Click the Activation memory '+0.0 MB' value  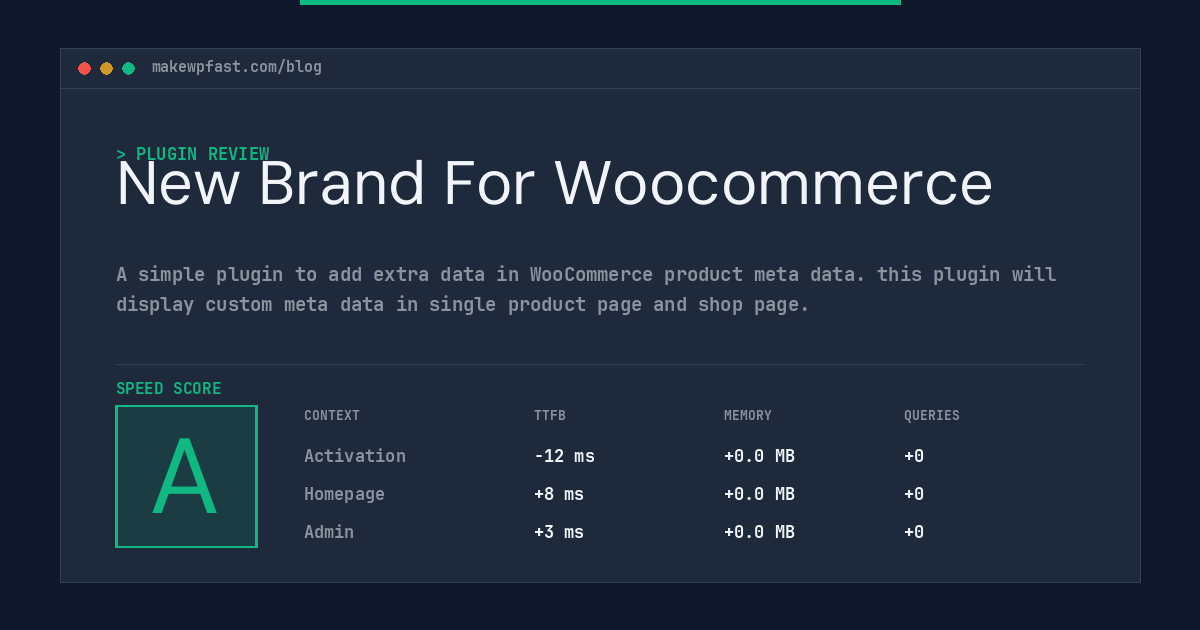pyautogui.click(x=759, y=456)
